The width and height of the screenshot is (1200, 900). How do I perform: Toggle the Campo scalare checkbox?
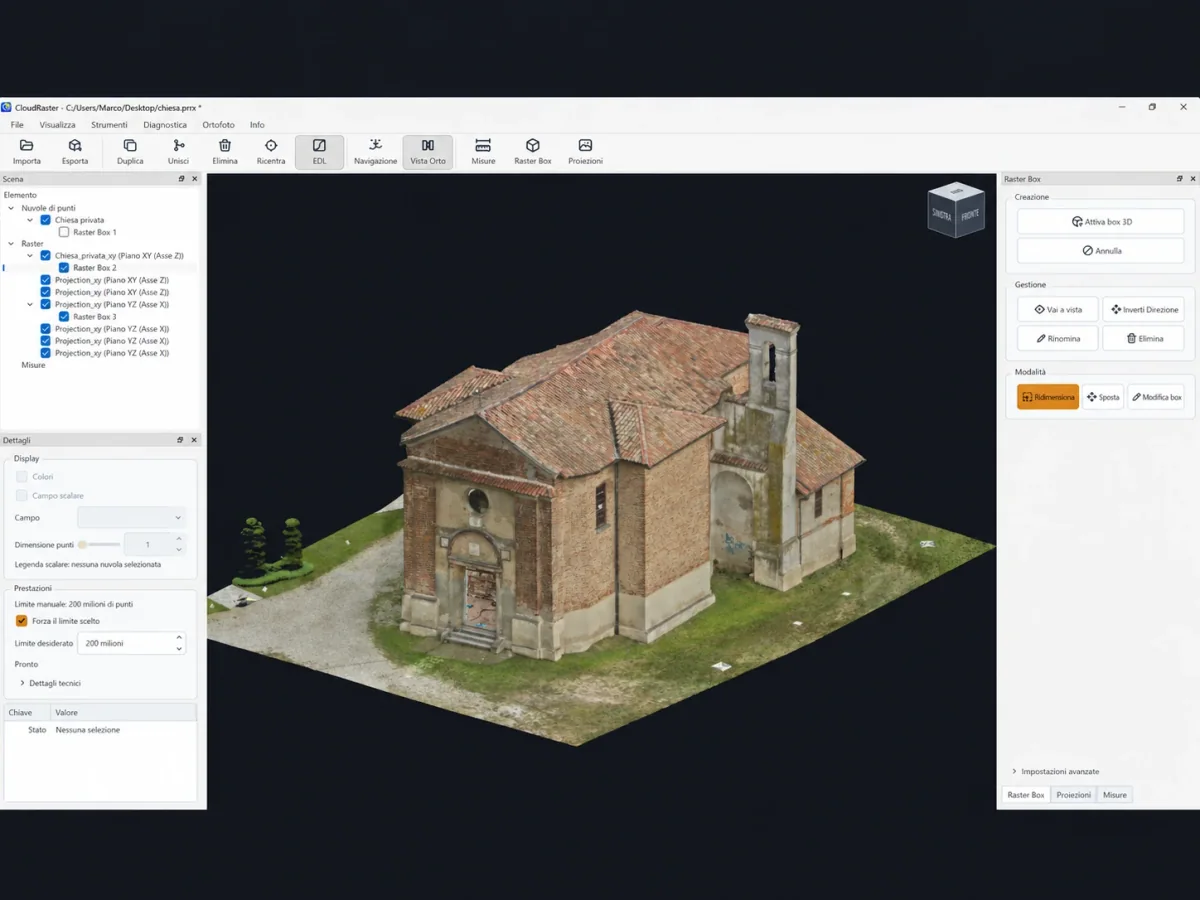(x=22, y=496)
